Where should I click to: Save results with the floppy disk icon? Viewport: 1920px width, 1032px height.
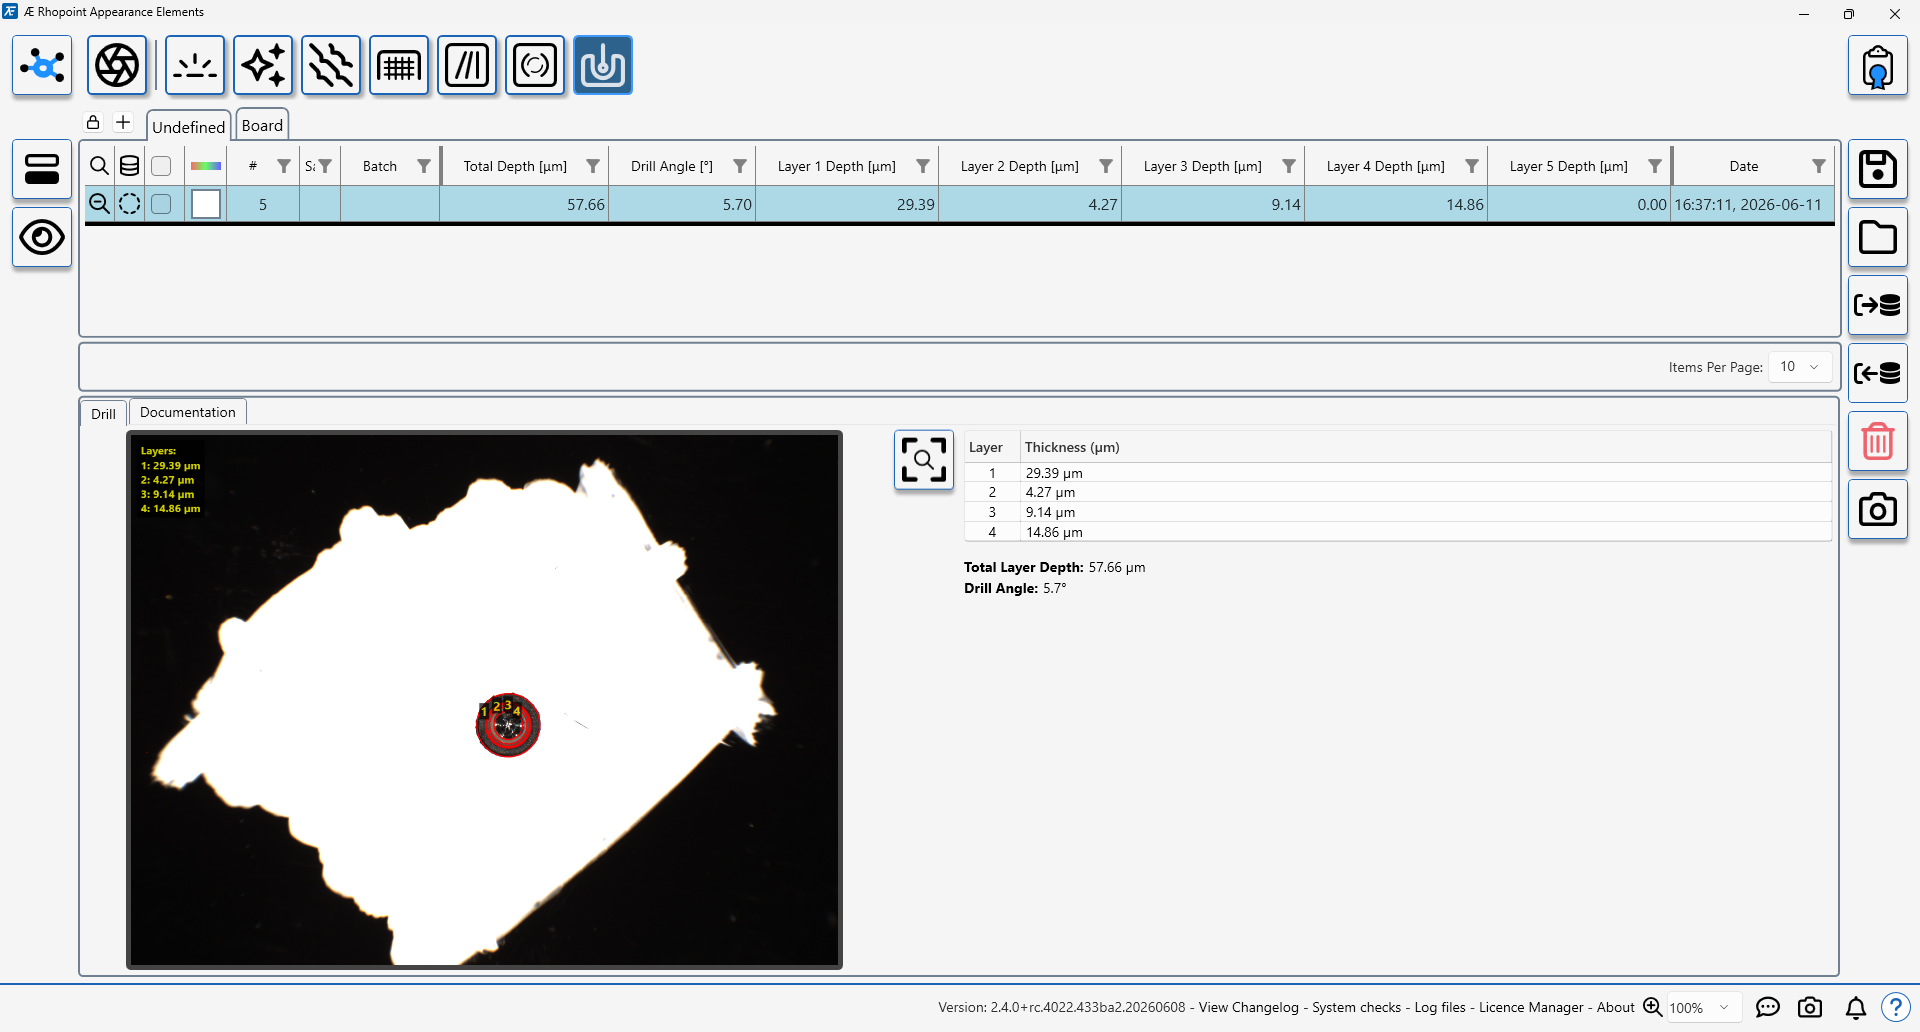point(1878,169)
